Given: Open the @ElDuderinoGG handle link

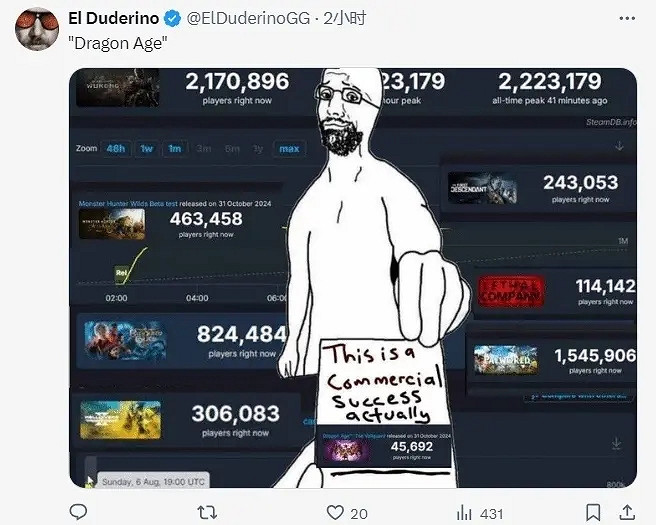Looking at the screenshot, I should 248,18.
